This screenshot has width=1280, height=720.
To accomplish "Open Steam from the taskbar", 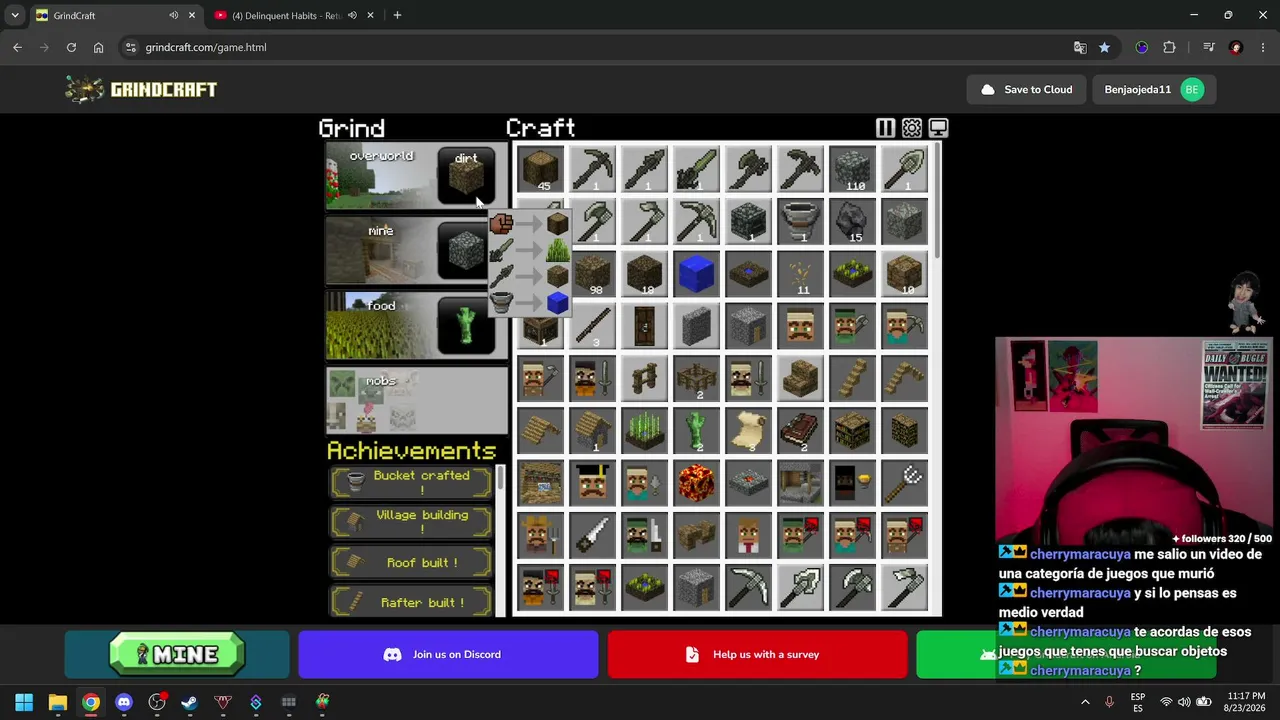I will tap(189, 702).
